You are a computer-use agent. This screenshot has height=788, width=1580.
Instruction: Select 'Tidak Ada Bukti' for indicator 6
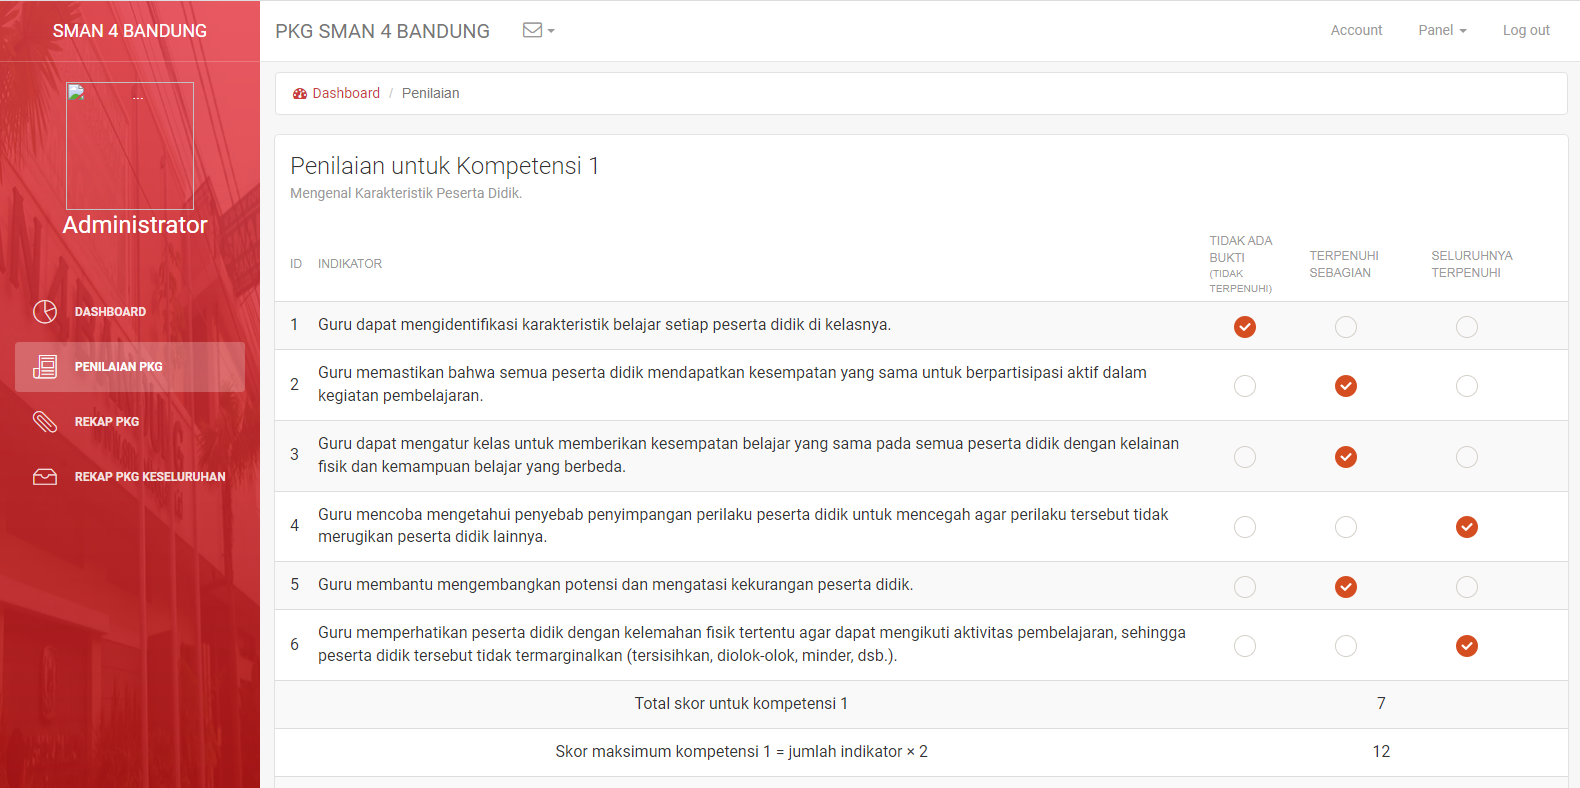pos(1245,646)
